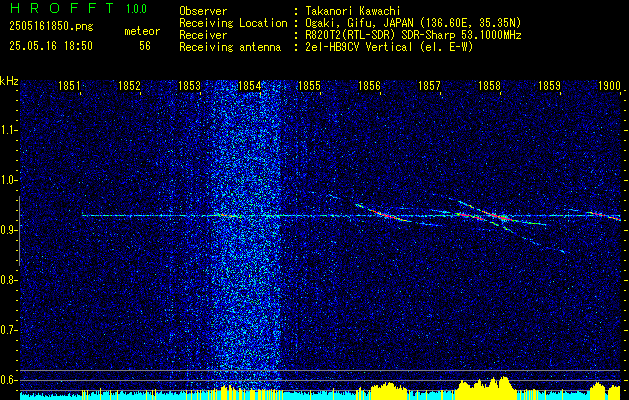Click time marker 1900

(609, 85)
